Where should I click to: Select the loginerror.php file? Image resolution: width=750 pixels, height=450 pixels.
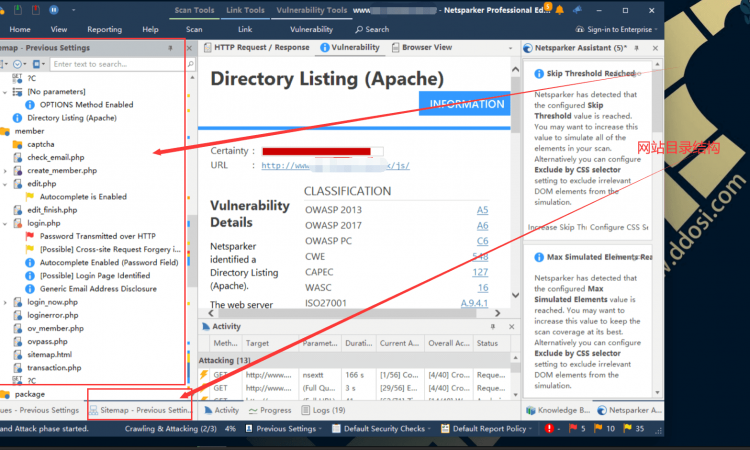click(53, 315)
